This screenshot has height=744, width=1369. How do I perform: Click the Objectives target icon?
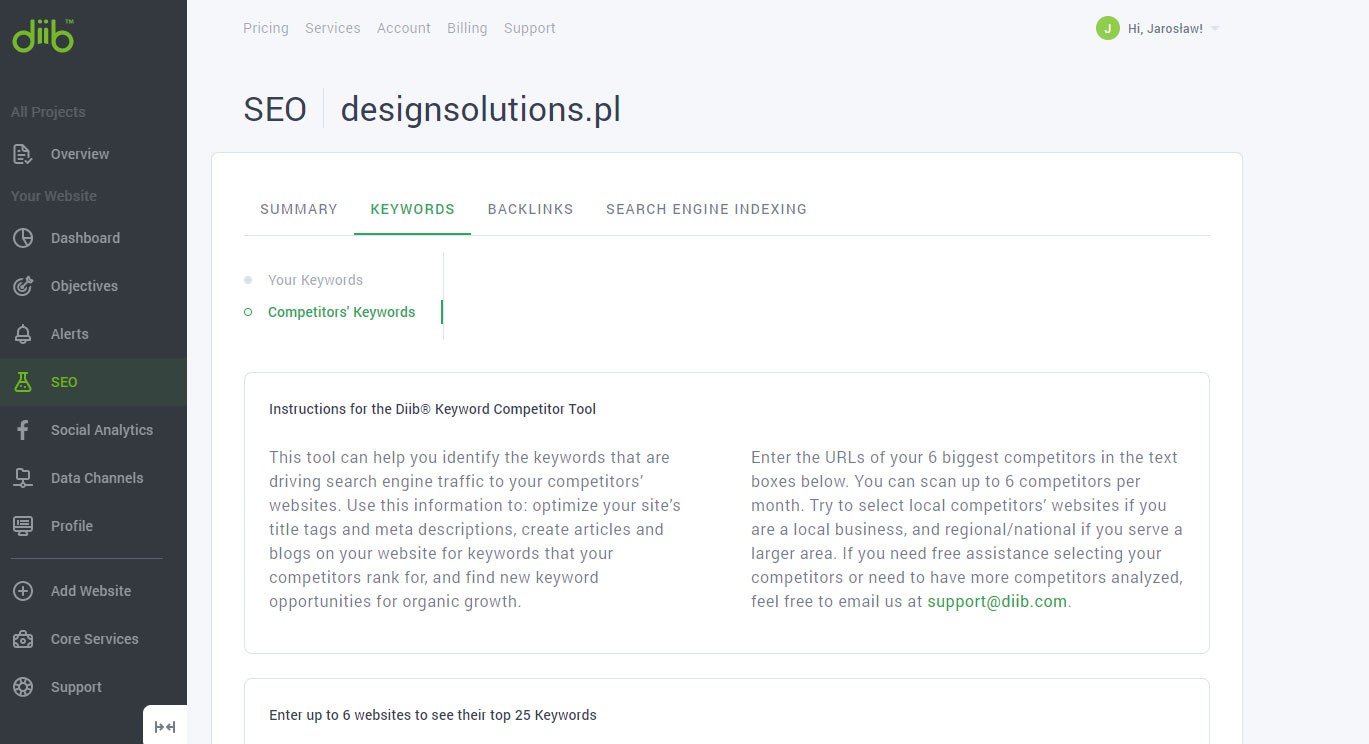click(23, 286)
